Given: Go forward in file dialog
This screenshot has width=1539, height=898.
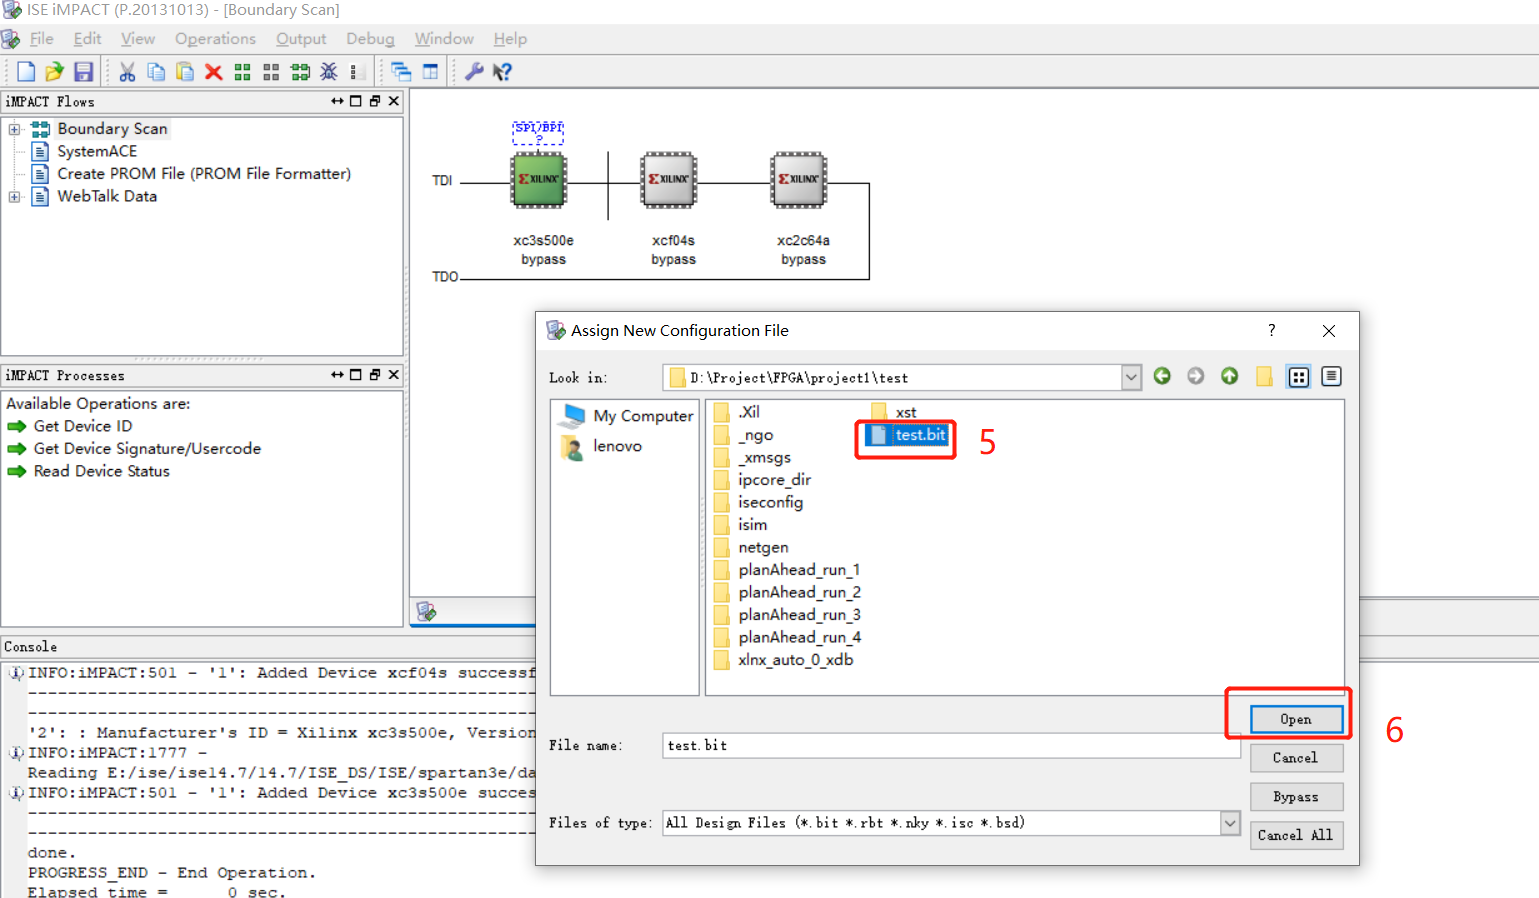Looking at the screenshot, I should point(1196,376).
